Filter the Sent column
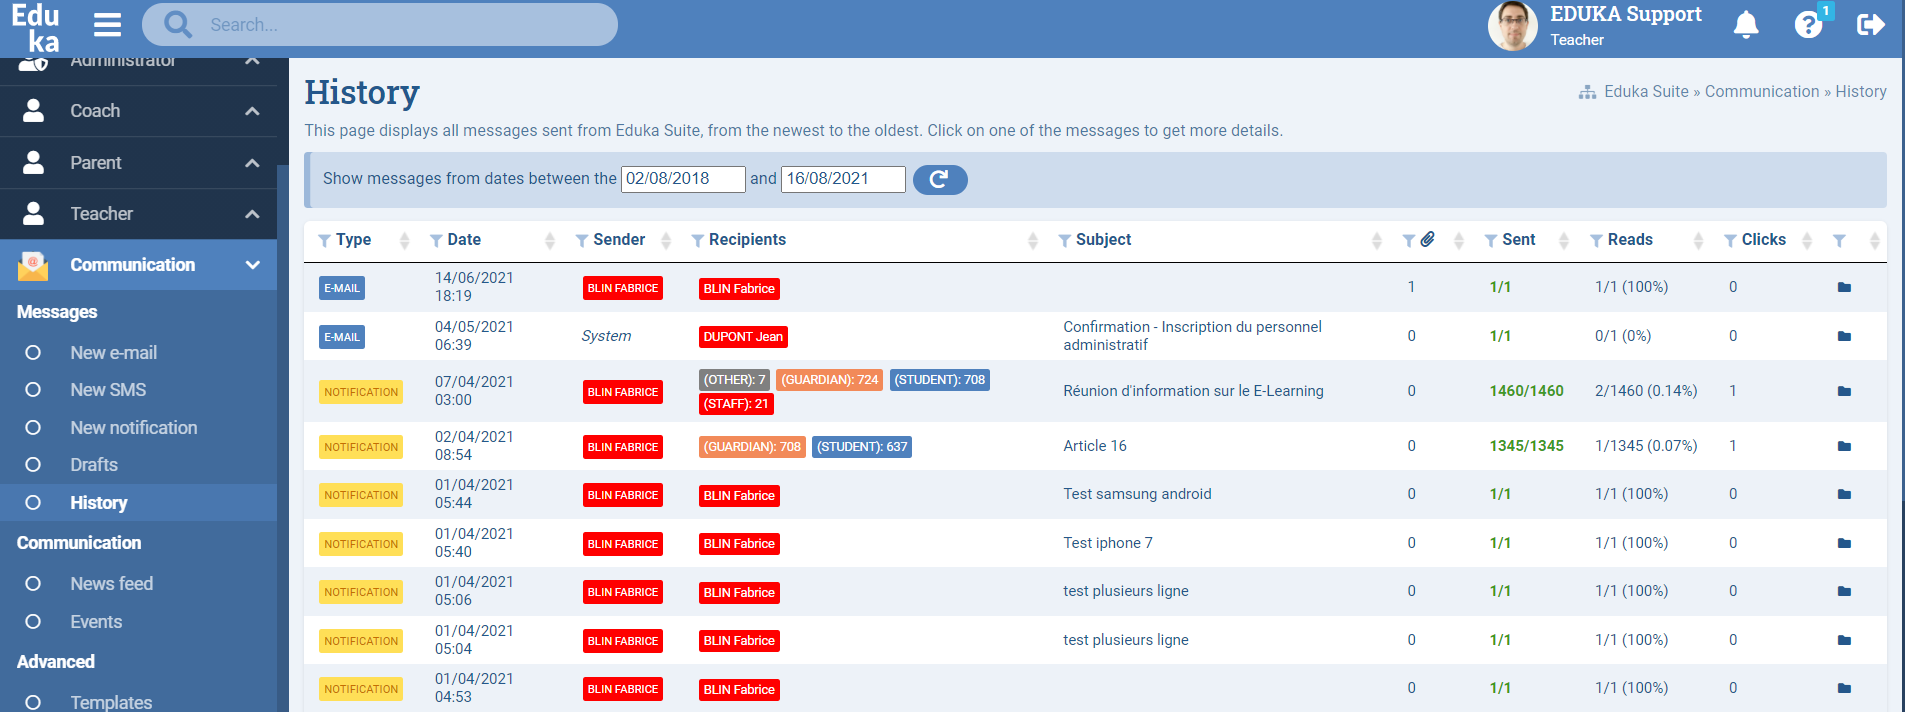The image size is (1905, 712). (x=1491, y=241)
